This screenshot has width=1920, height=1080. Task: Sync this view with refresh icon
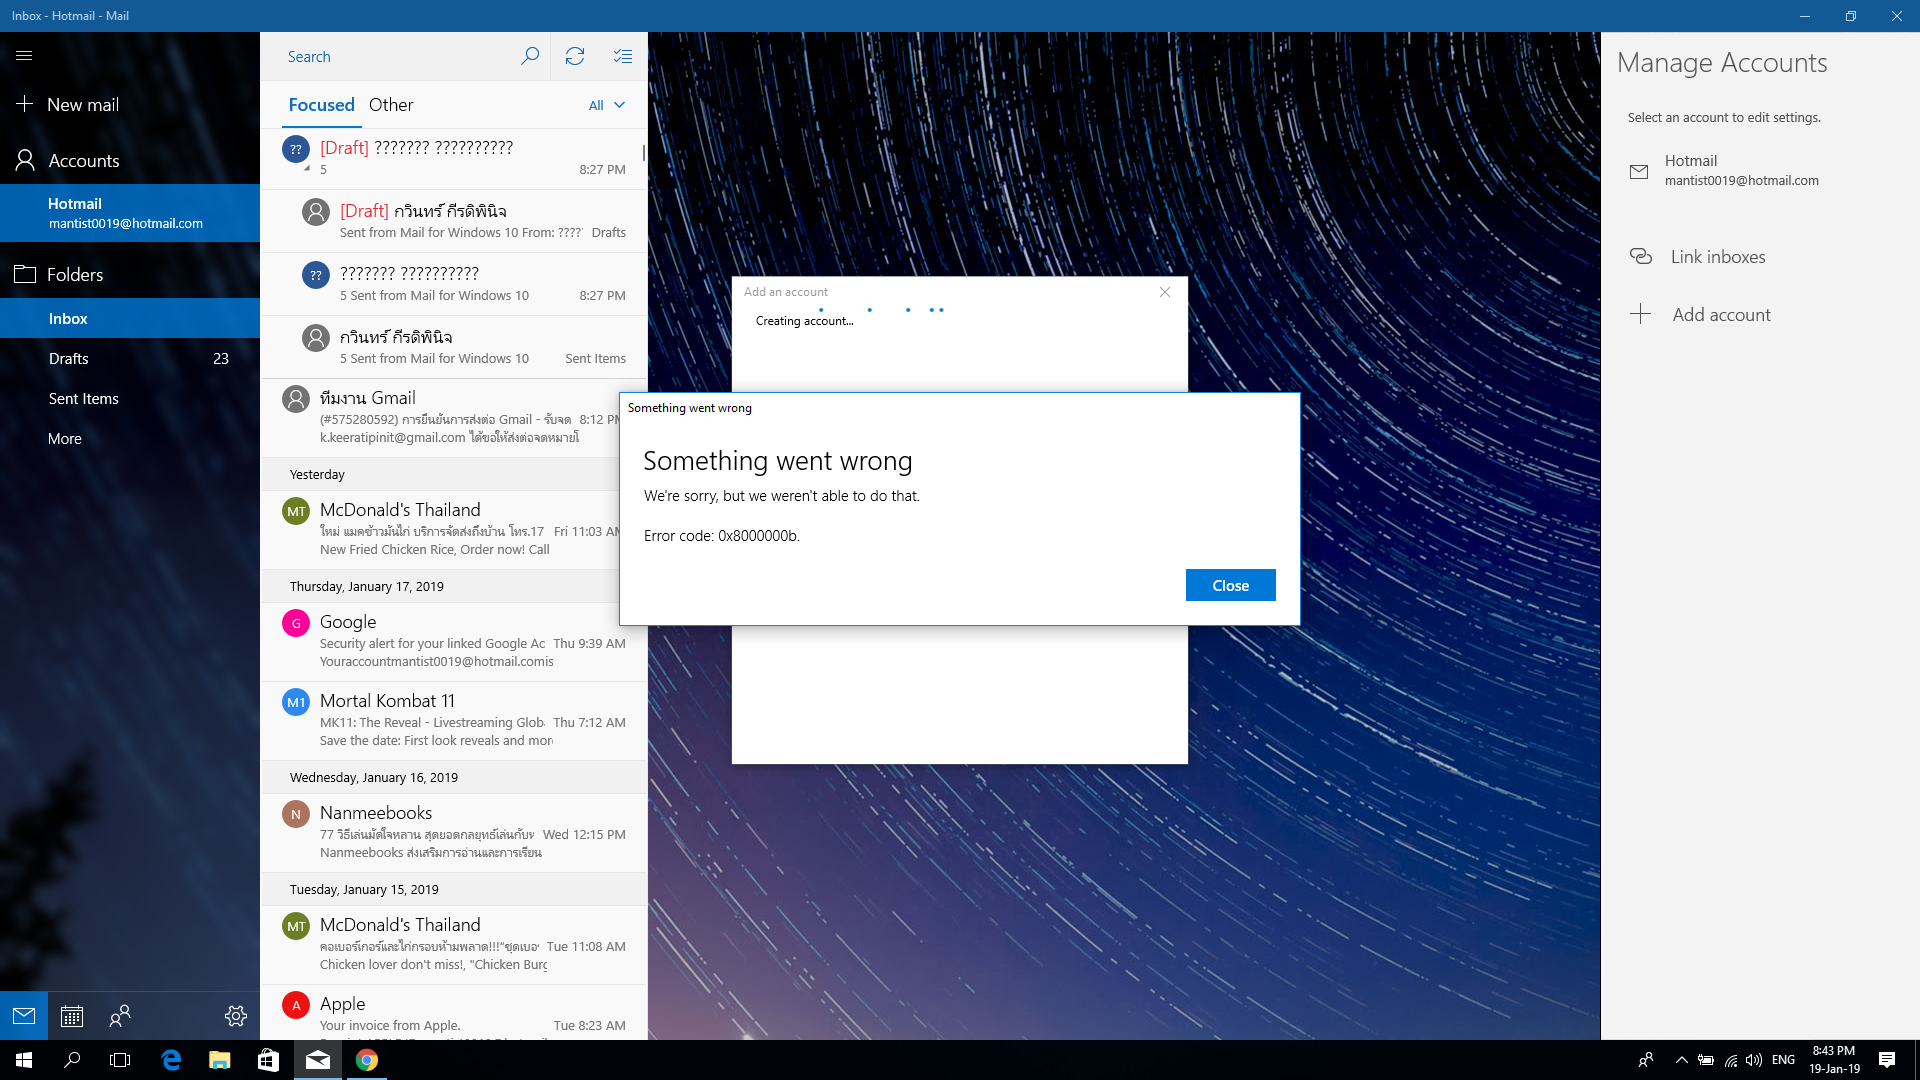click(575, 56)
